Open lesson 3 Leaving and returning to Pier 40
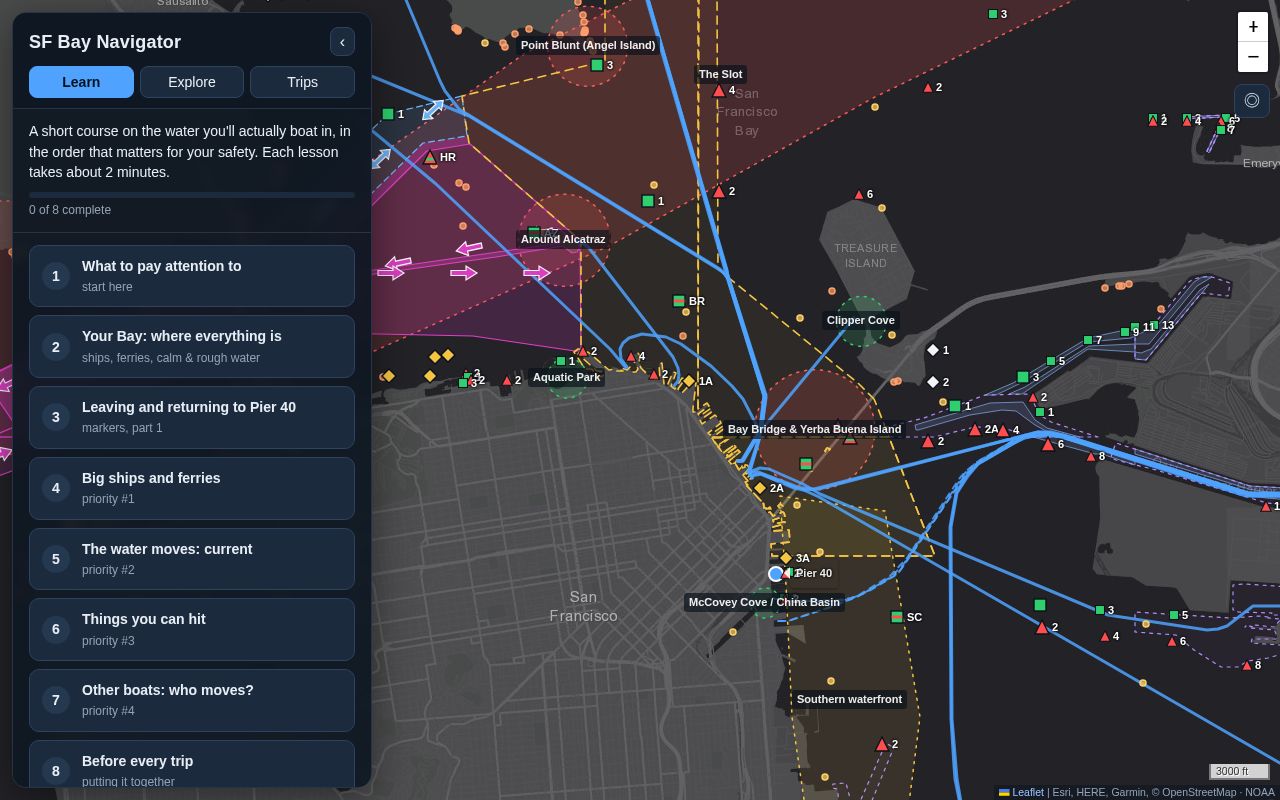Image resolution: width=1280 pixels, height=800 pixels. point(192,417)
